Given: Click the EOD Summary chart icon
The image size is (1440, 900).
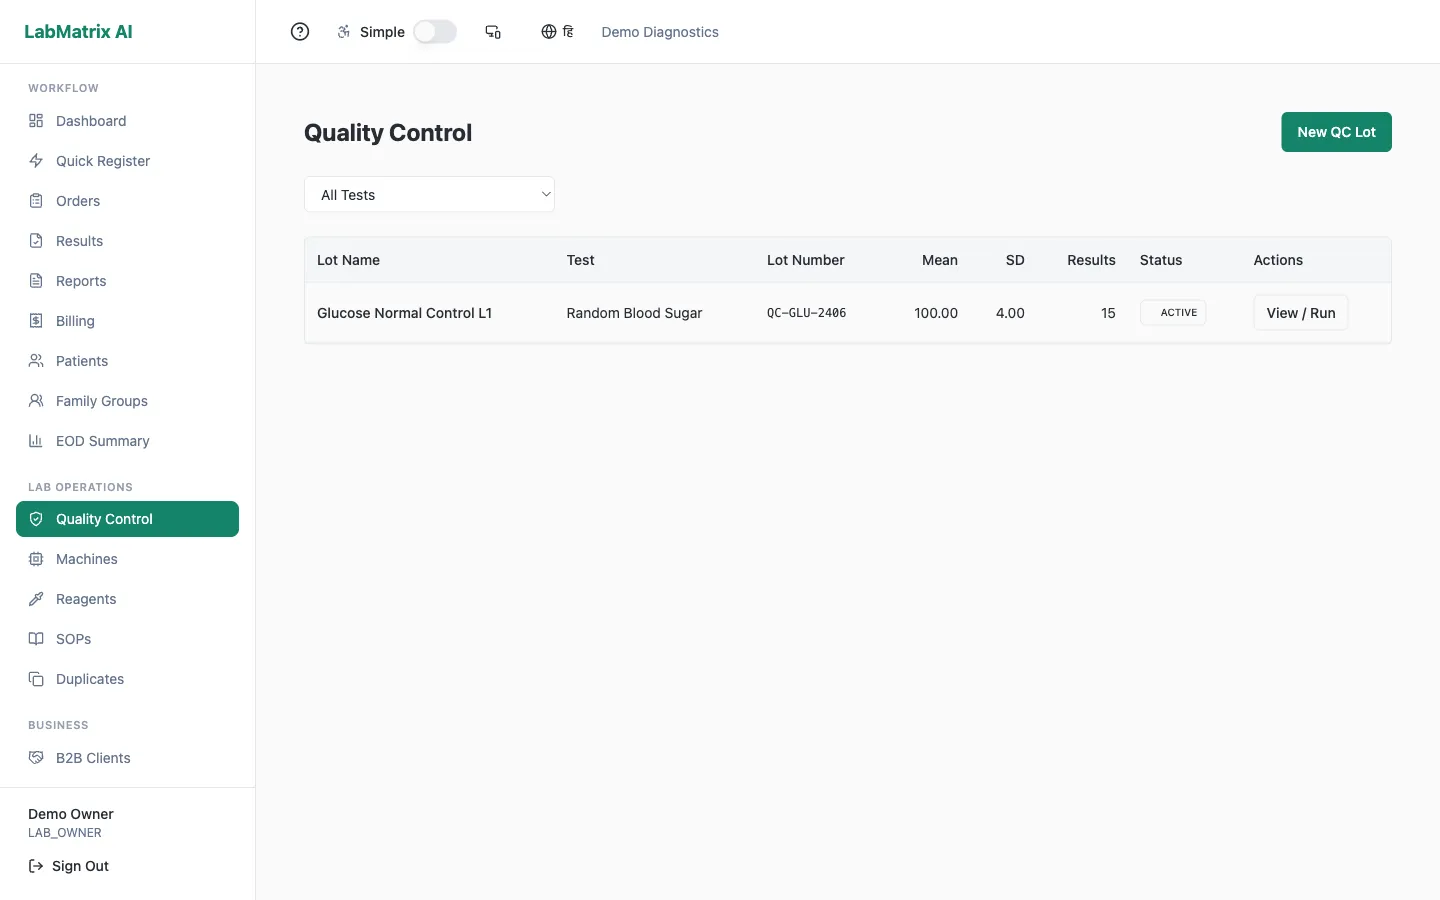Looking at the screenshot, I should pyautogui.click(x=36, y=441).
